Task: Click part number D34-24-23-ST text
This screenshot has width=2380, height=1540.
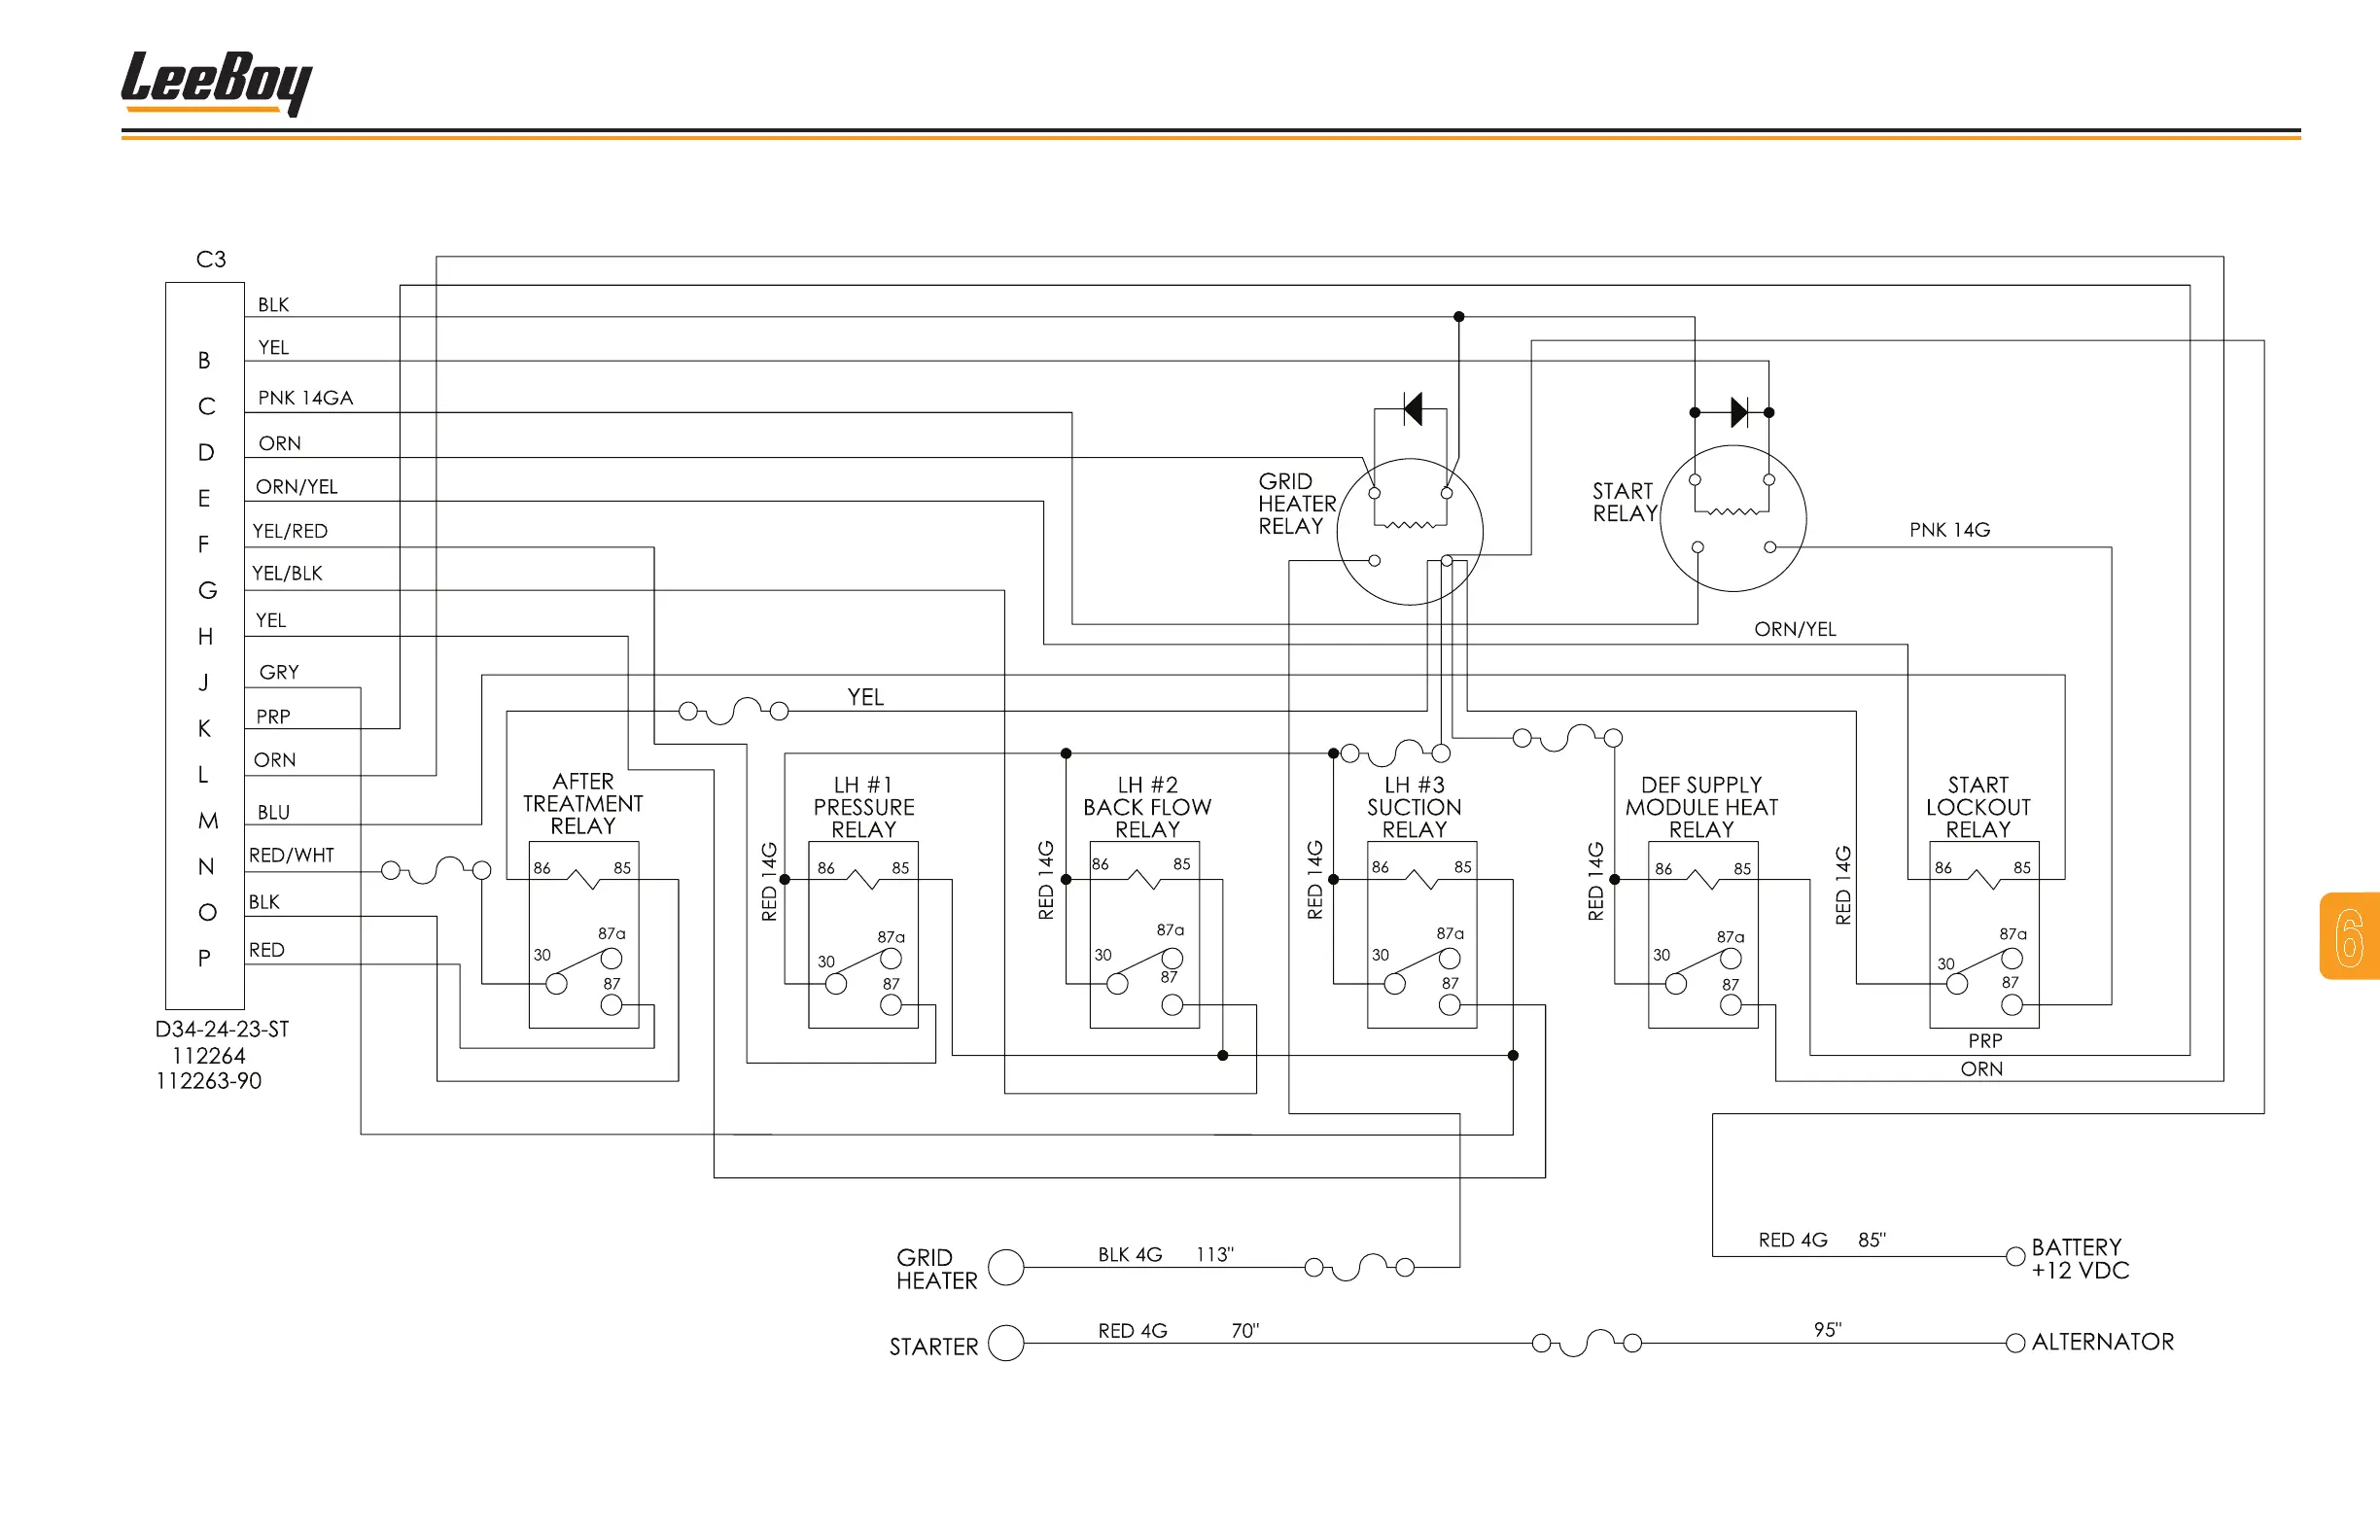Action: [x=222, y=1029]
